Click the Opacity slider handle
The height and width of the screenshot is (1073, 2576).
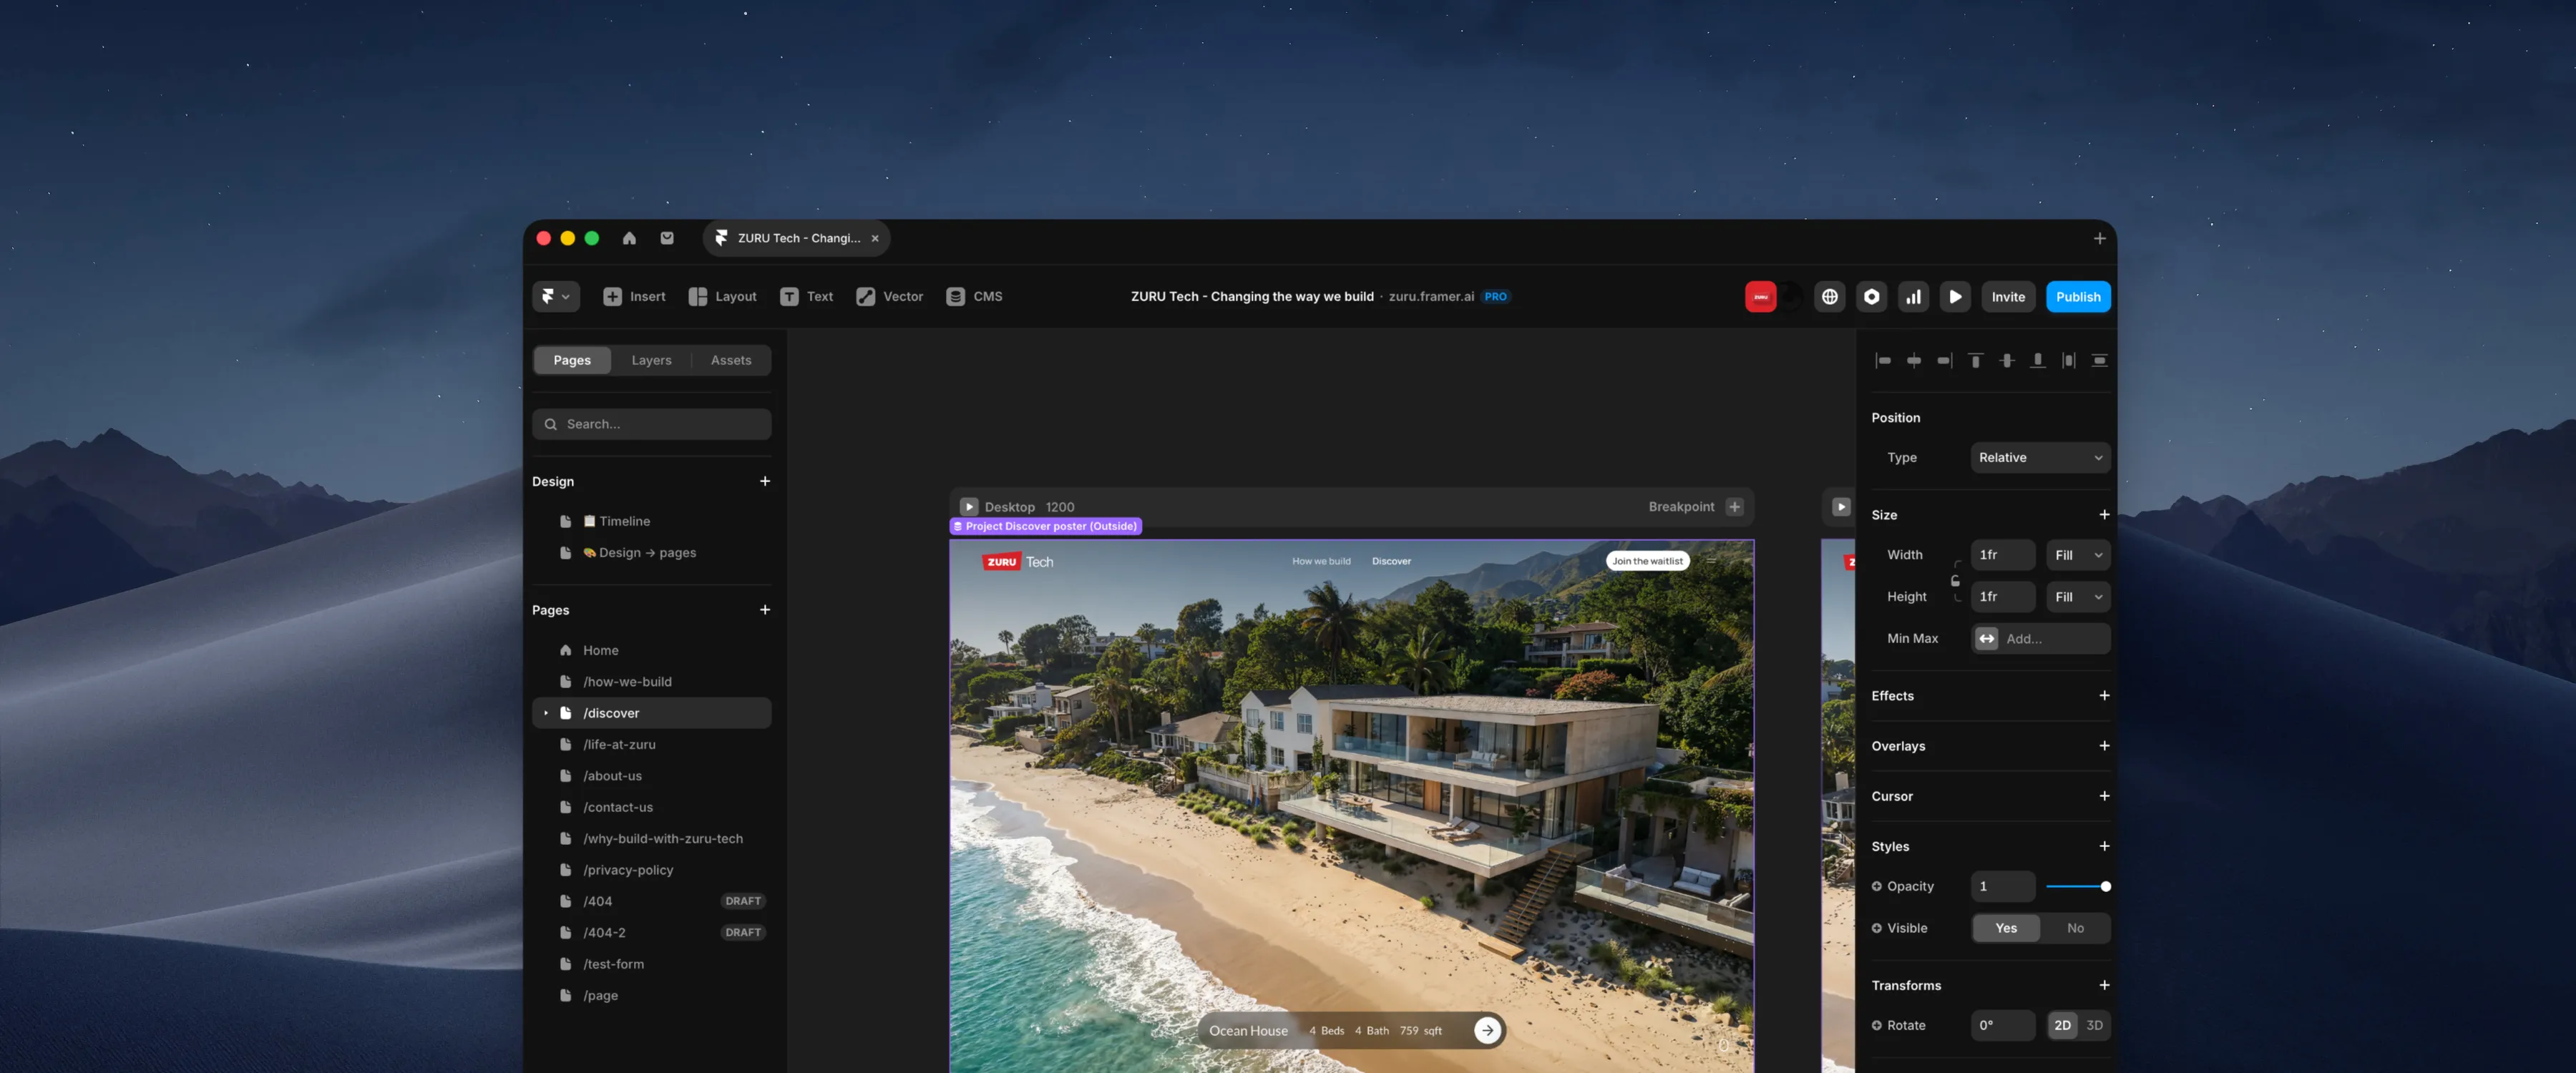(2105, 886)
